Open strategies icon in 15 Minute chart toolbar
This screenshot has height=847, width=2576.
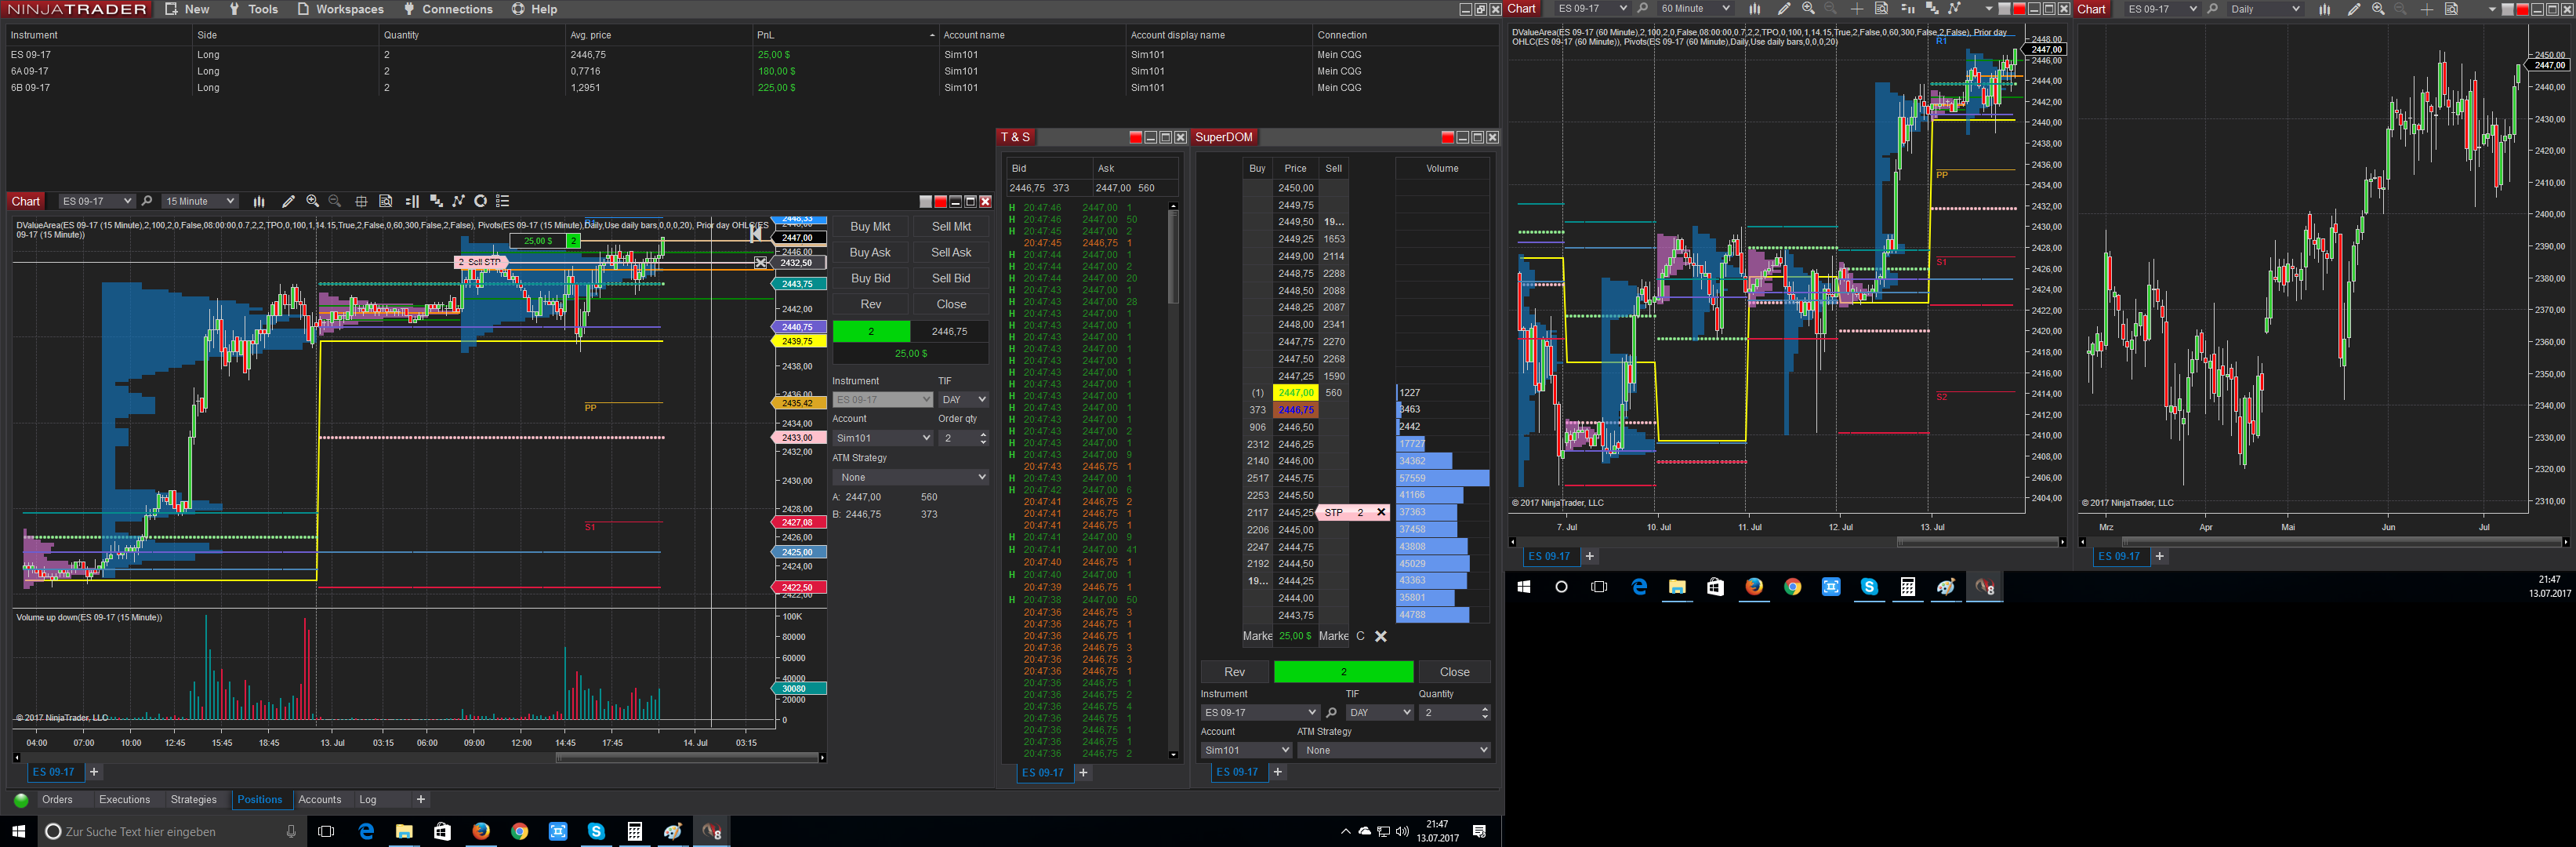(x=459, y=201)
